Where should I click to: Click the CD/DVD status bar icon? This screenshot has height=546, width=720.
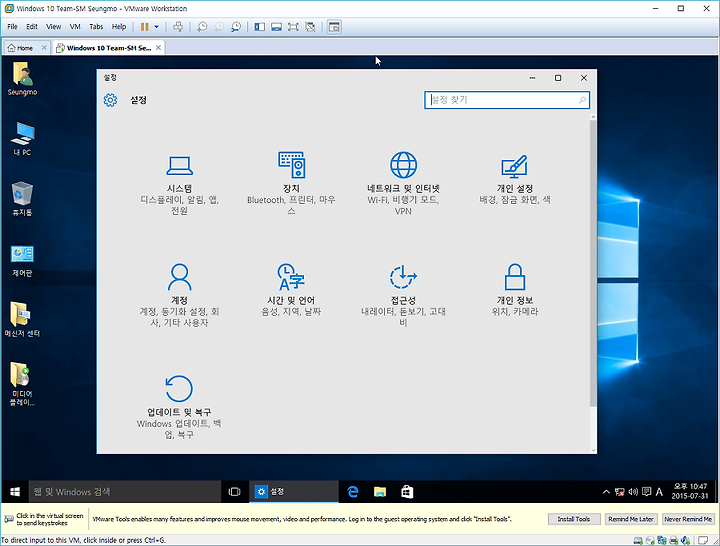click(650, 540)
